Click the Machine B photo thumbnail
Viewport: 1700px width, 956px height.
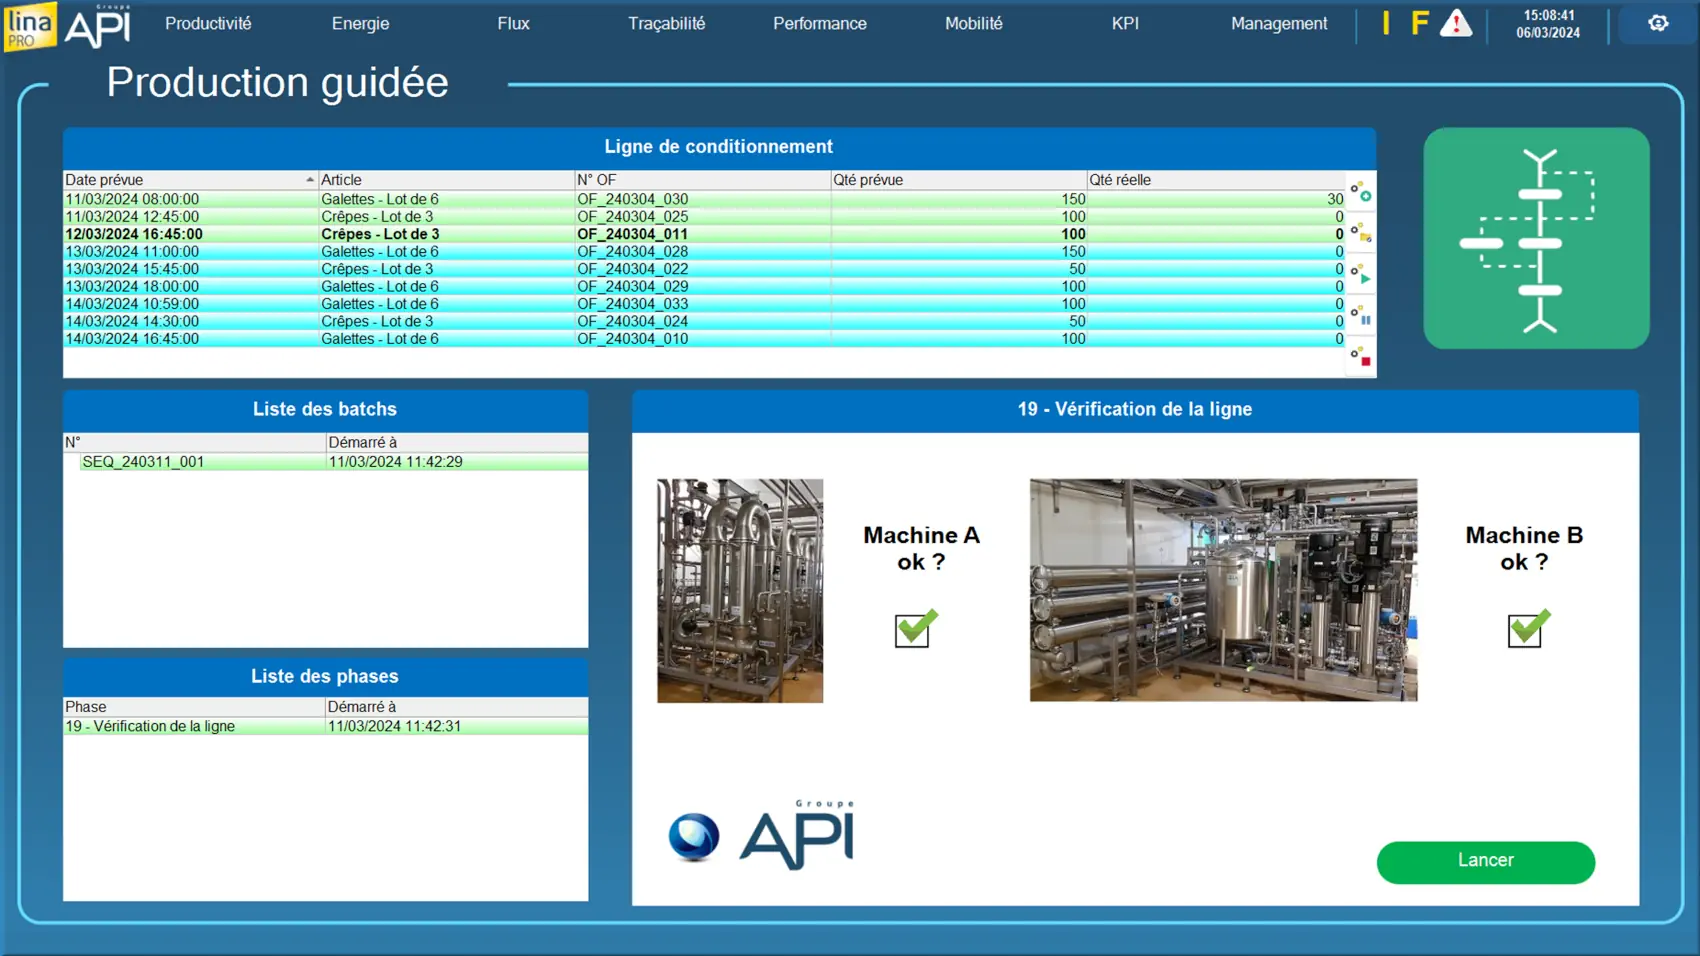tap(1223, 590)
